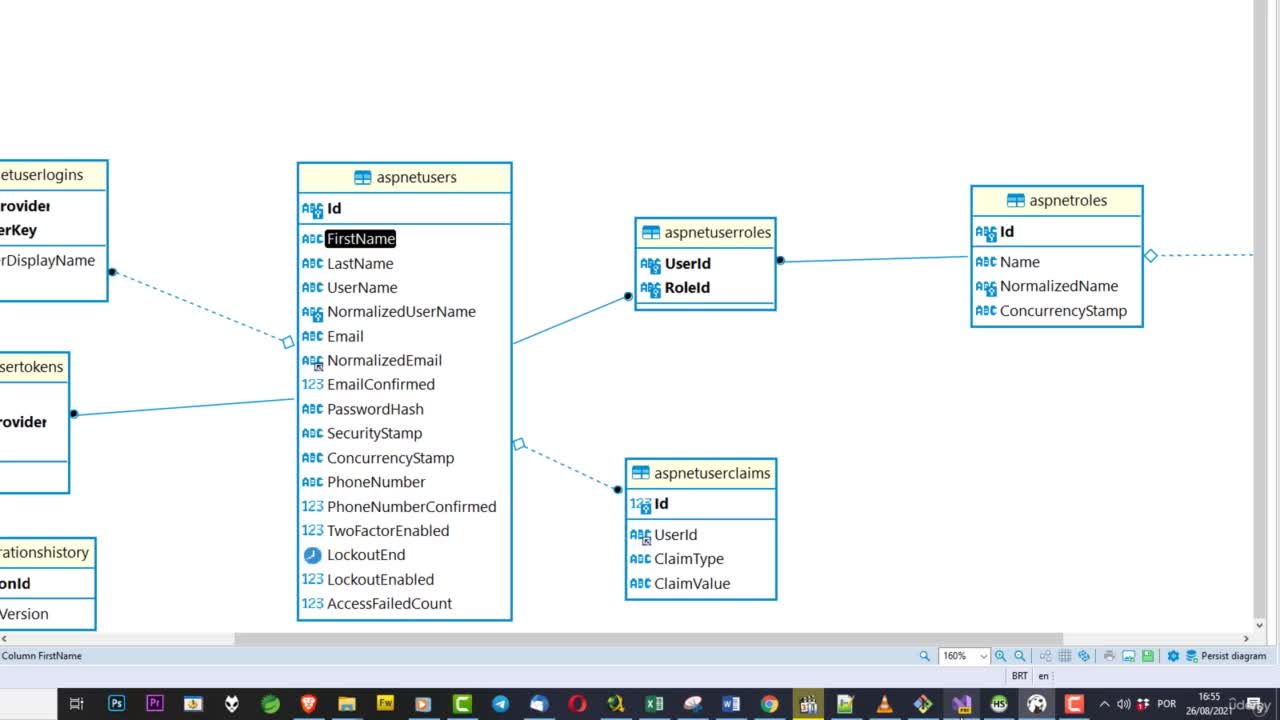1280x720 pixels.
Task: Click the search magnifier in diagram toolbar
Action: click(x=925, y=656)
